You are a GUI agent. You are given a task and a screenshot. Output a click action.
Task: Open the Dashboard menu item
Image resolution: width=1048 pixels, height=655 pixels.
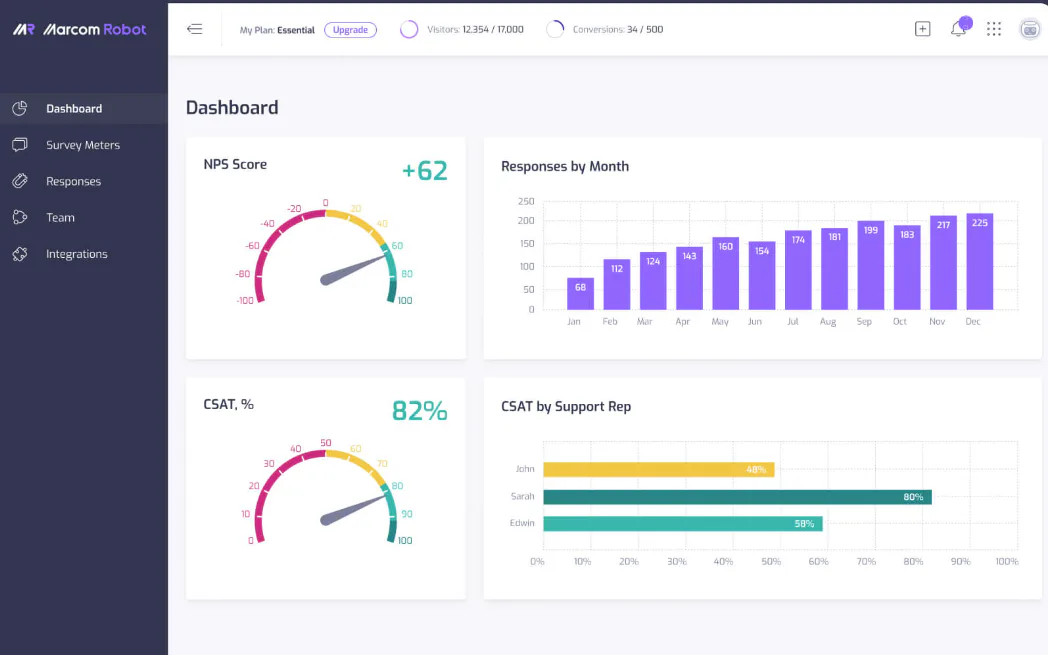84,108
